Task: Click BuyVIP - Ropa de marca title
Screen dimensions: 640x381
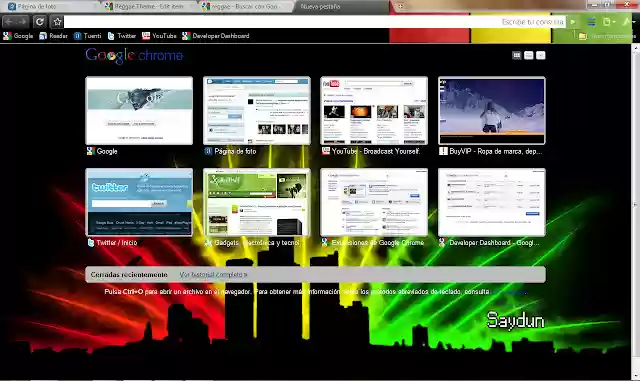Action: (496, 152)
